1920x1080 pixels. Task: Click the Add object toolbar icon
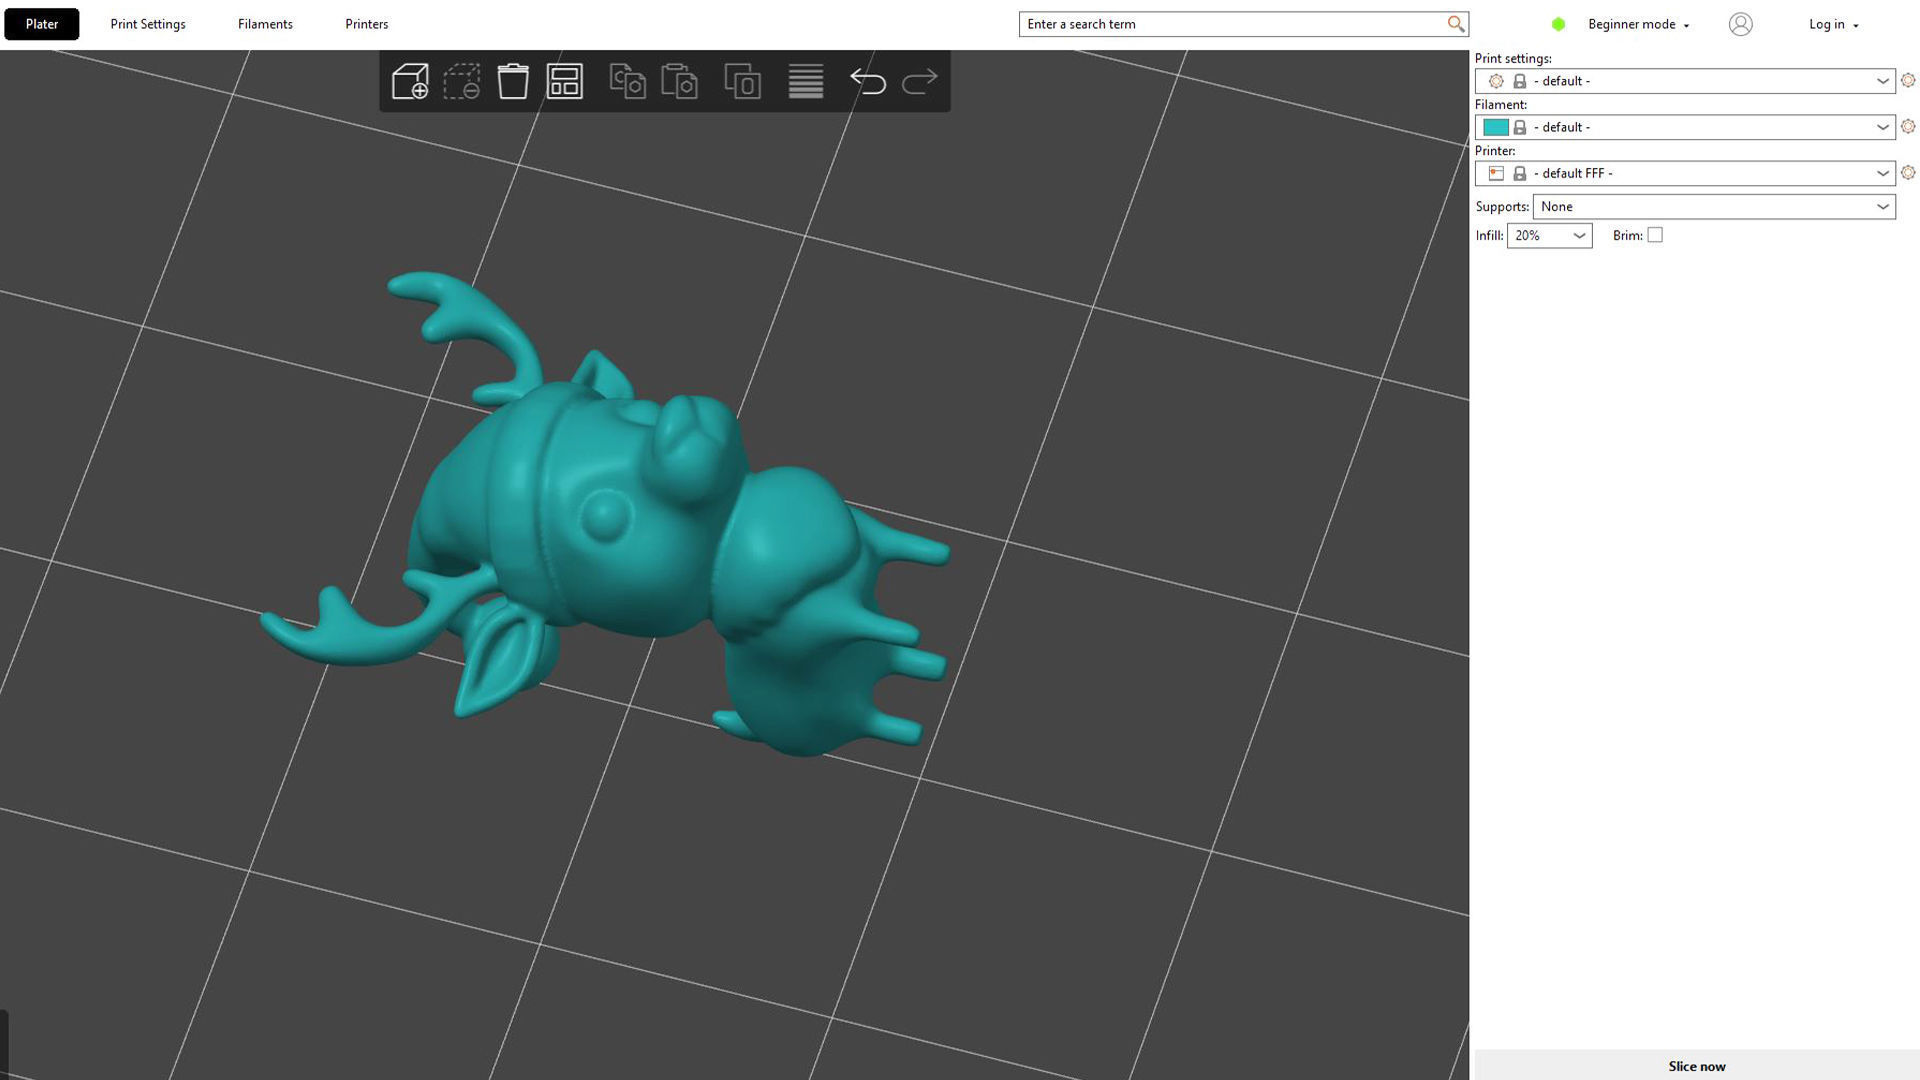410,81
